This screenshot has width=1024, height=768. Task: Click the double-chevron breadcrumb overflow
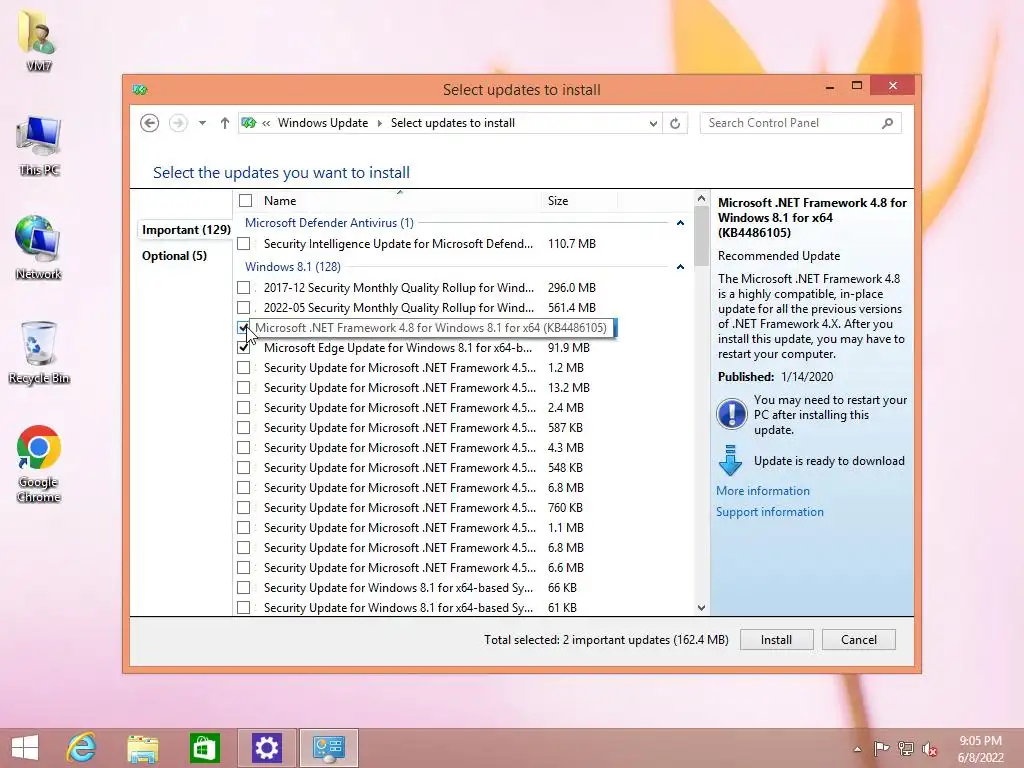pos(266,123)
